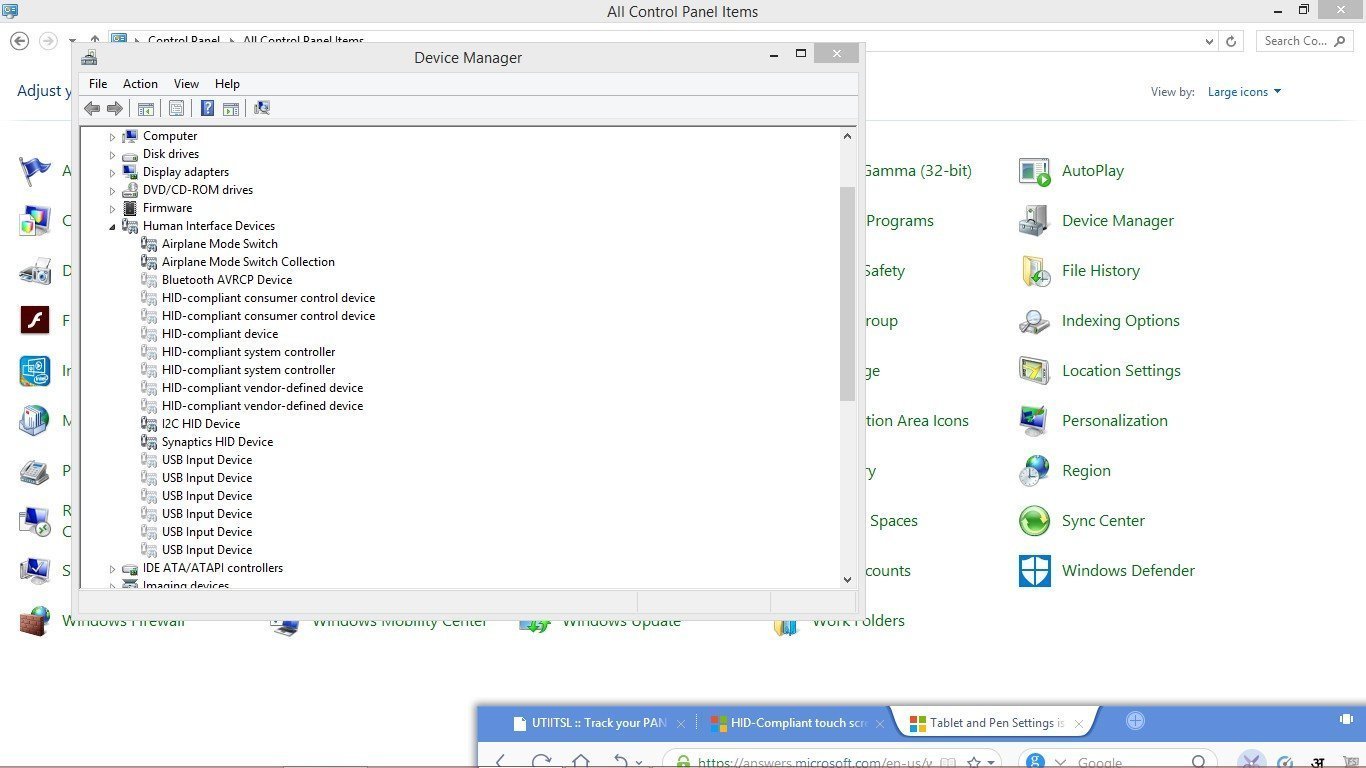Expand the Computer node
Screen dimensions: 1366x768
pos(113,137)
